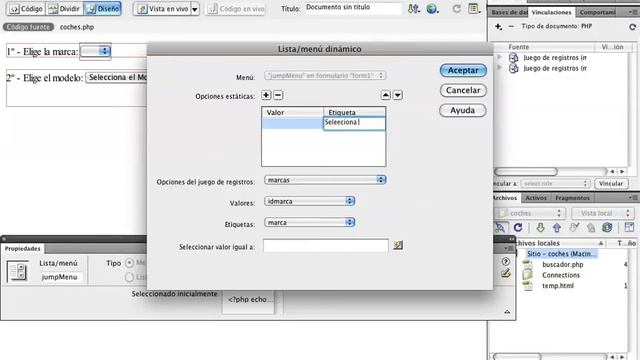Image resolution: width=640 pixels, height=360 pixels.
Task: Click the Etiqueta text field
Action: coord(354,123)
